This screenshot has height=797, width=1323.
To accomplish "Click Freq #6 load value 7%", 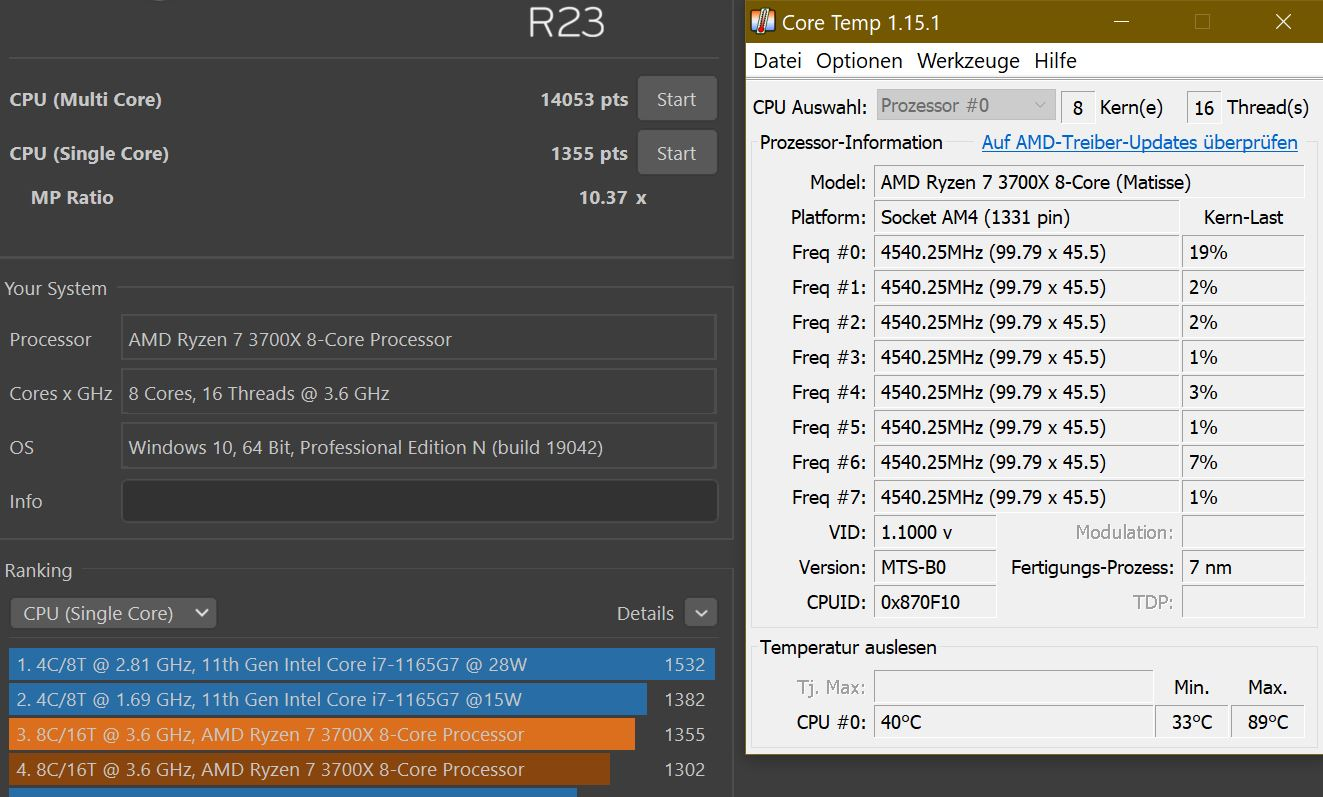I will pyautogui.click(x=1243, y=462).
